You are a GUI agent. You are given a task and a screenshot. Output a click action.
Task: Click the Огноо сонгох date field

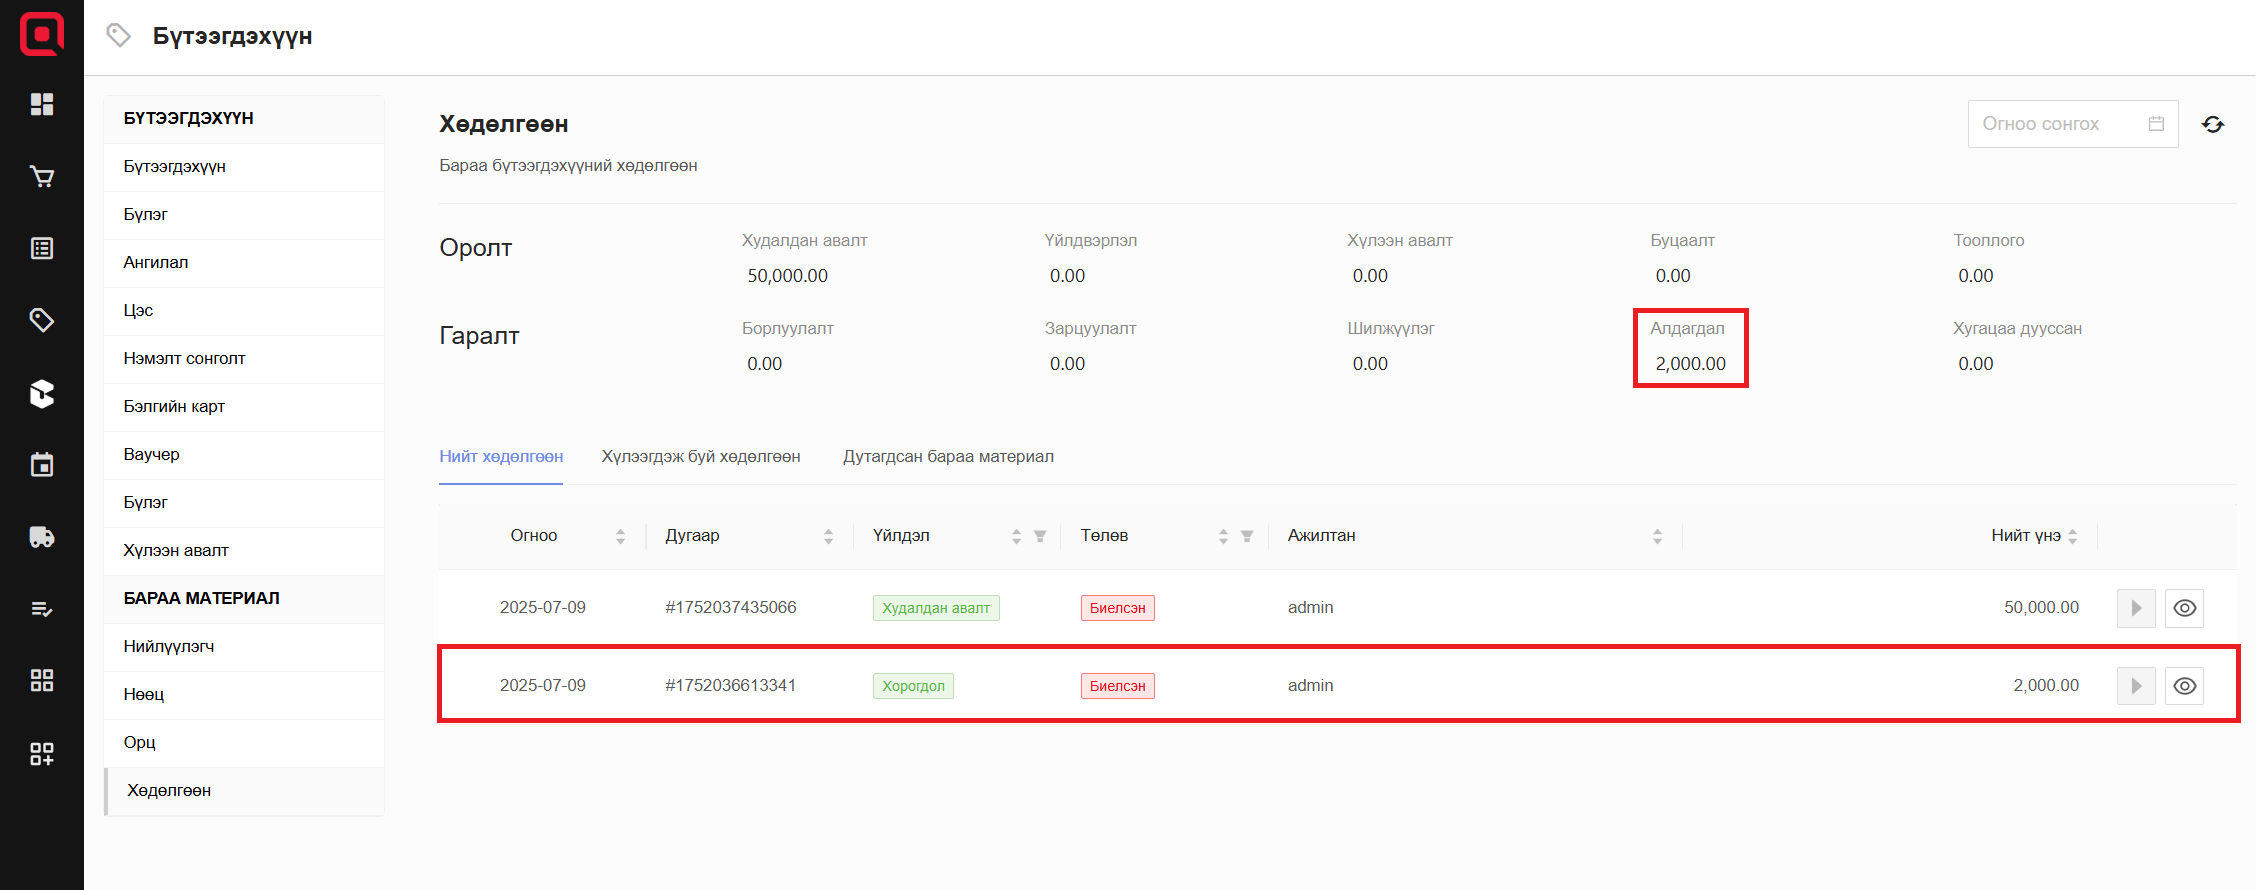[x=2060, y=124]
